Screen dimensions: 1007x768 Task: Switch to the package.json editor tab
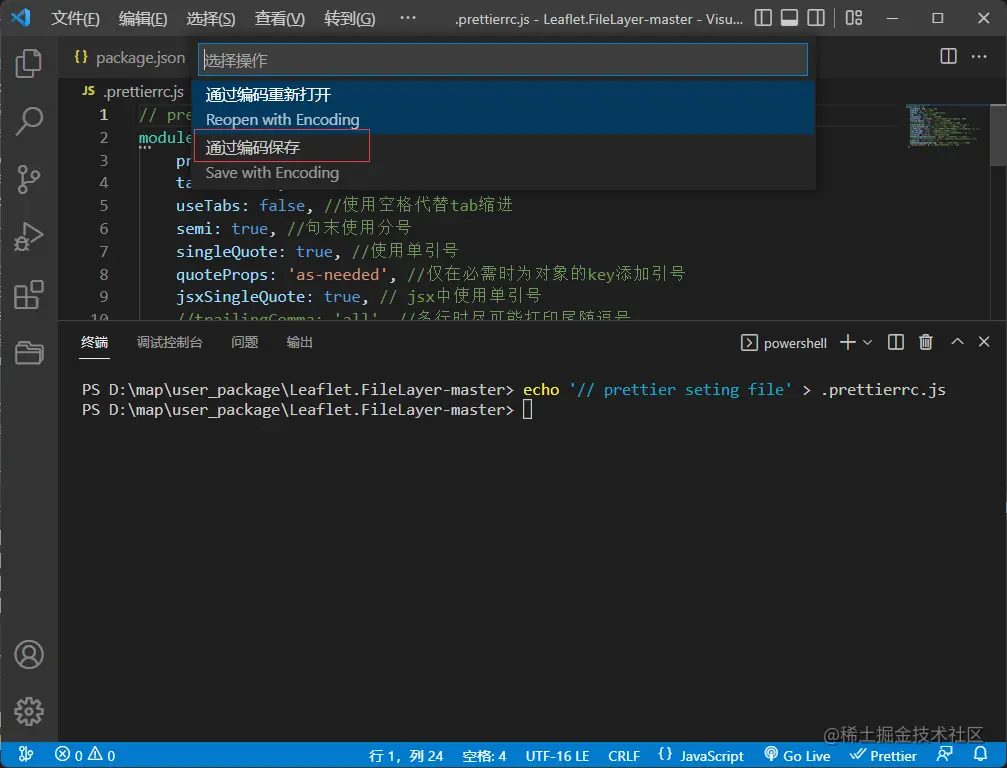click(x=130, y=58)
